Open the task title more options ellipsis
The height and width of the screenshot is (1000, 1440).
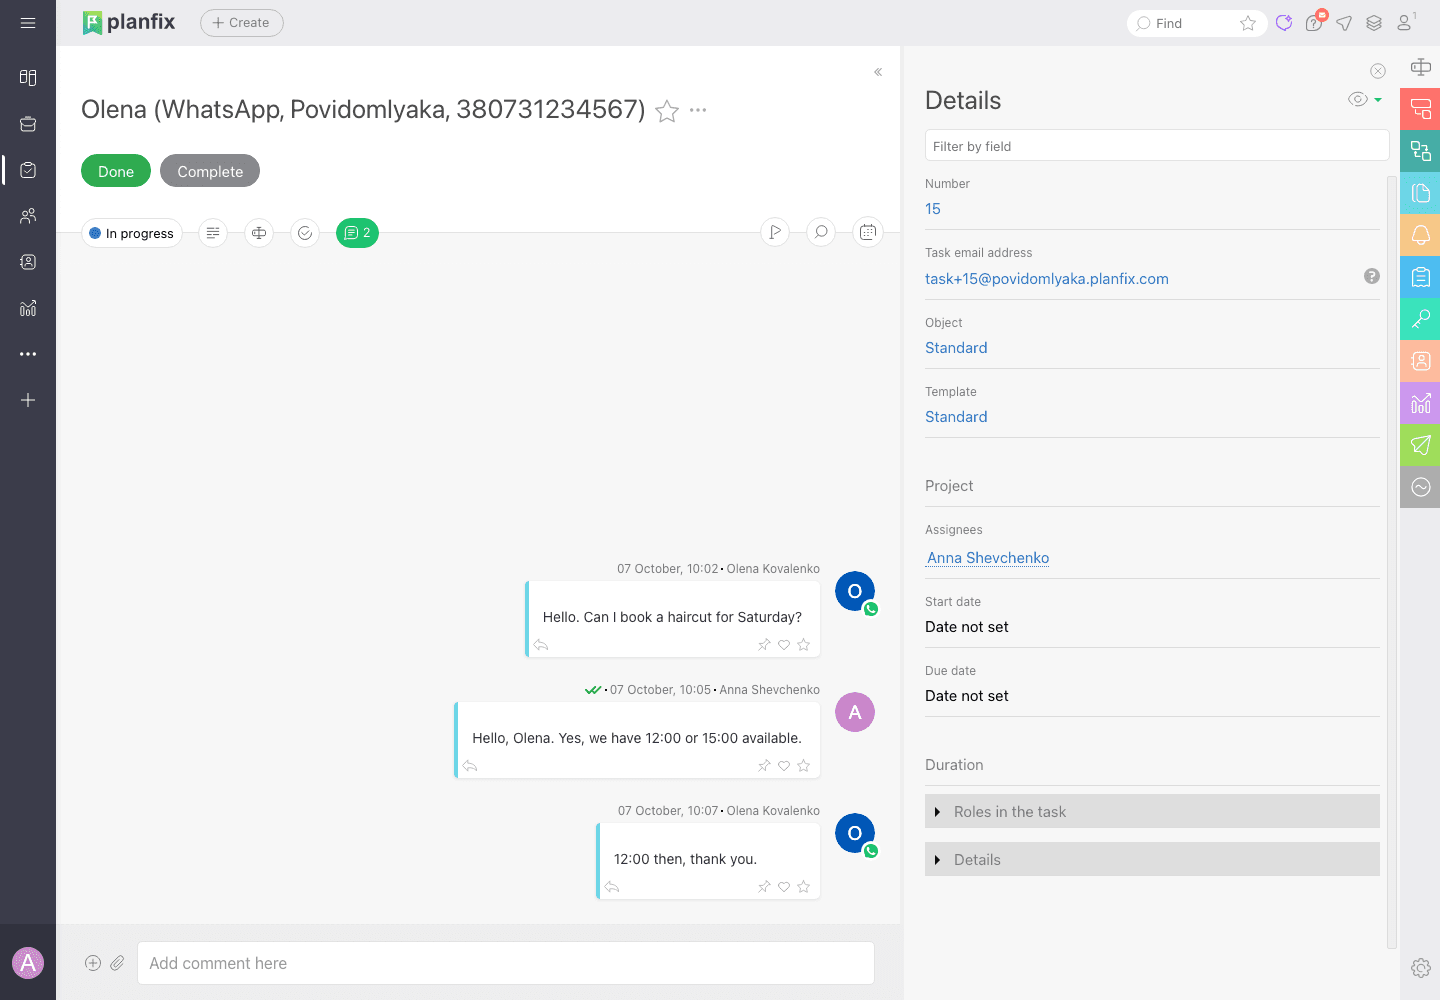[698, 110]
